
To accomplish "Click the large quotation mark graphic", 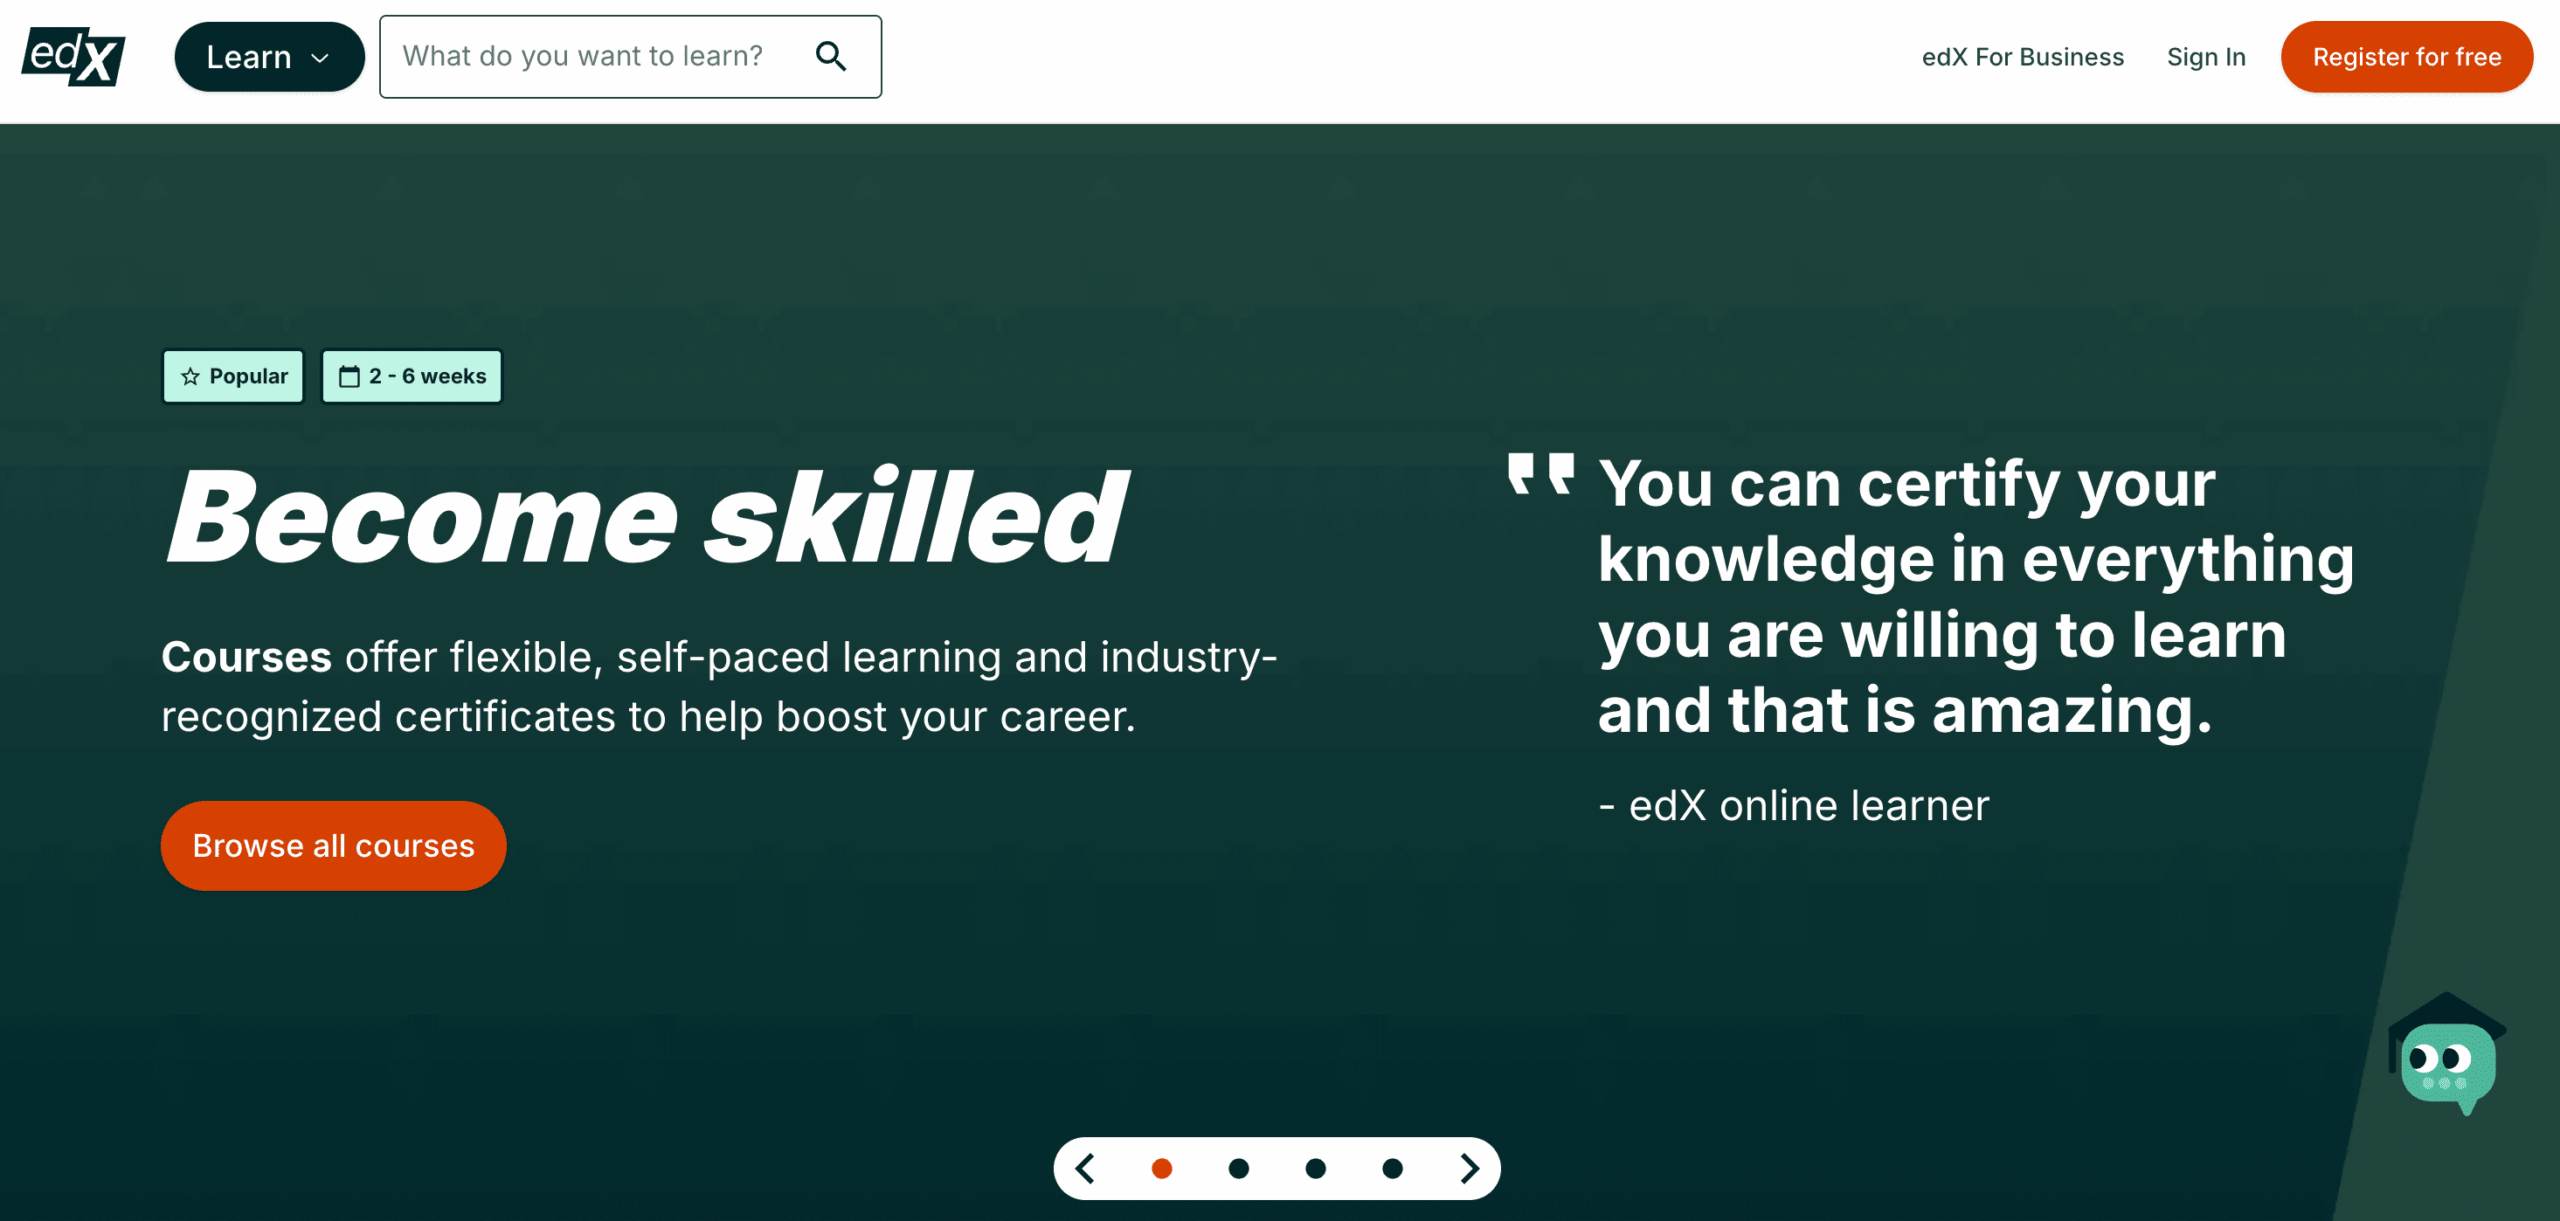I will (x=1540, y=474).
